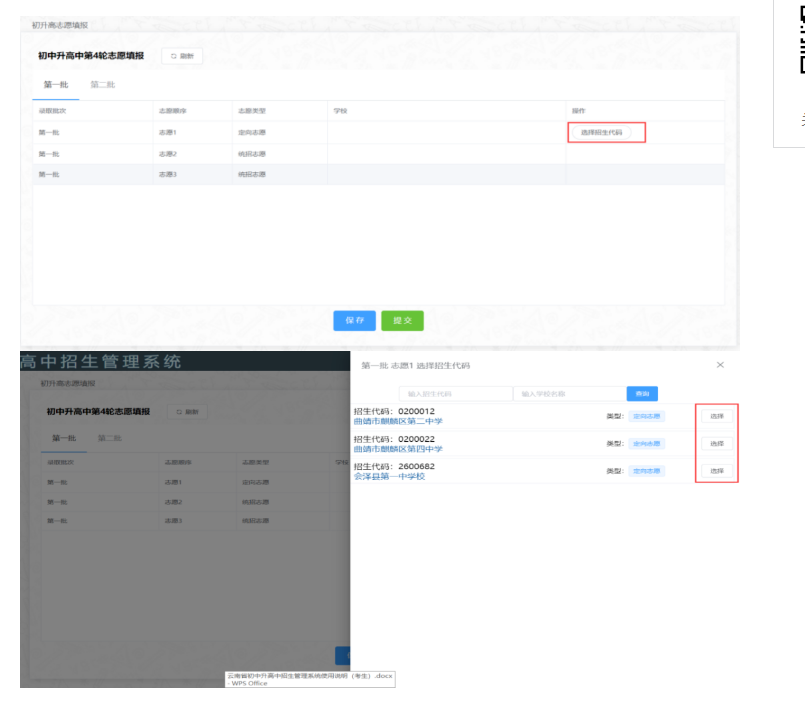805x713 pixels.
Task: Choose 选择 for enrollment code 2600682
Action: pyautogui.click(x=716, y=471)
